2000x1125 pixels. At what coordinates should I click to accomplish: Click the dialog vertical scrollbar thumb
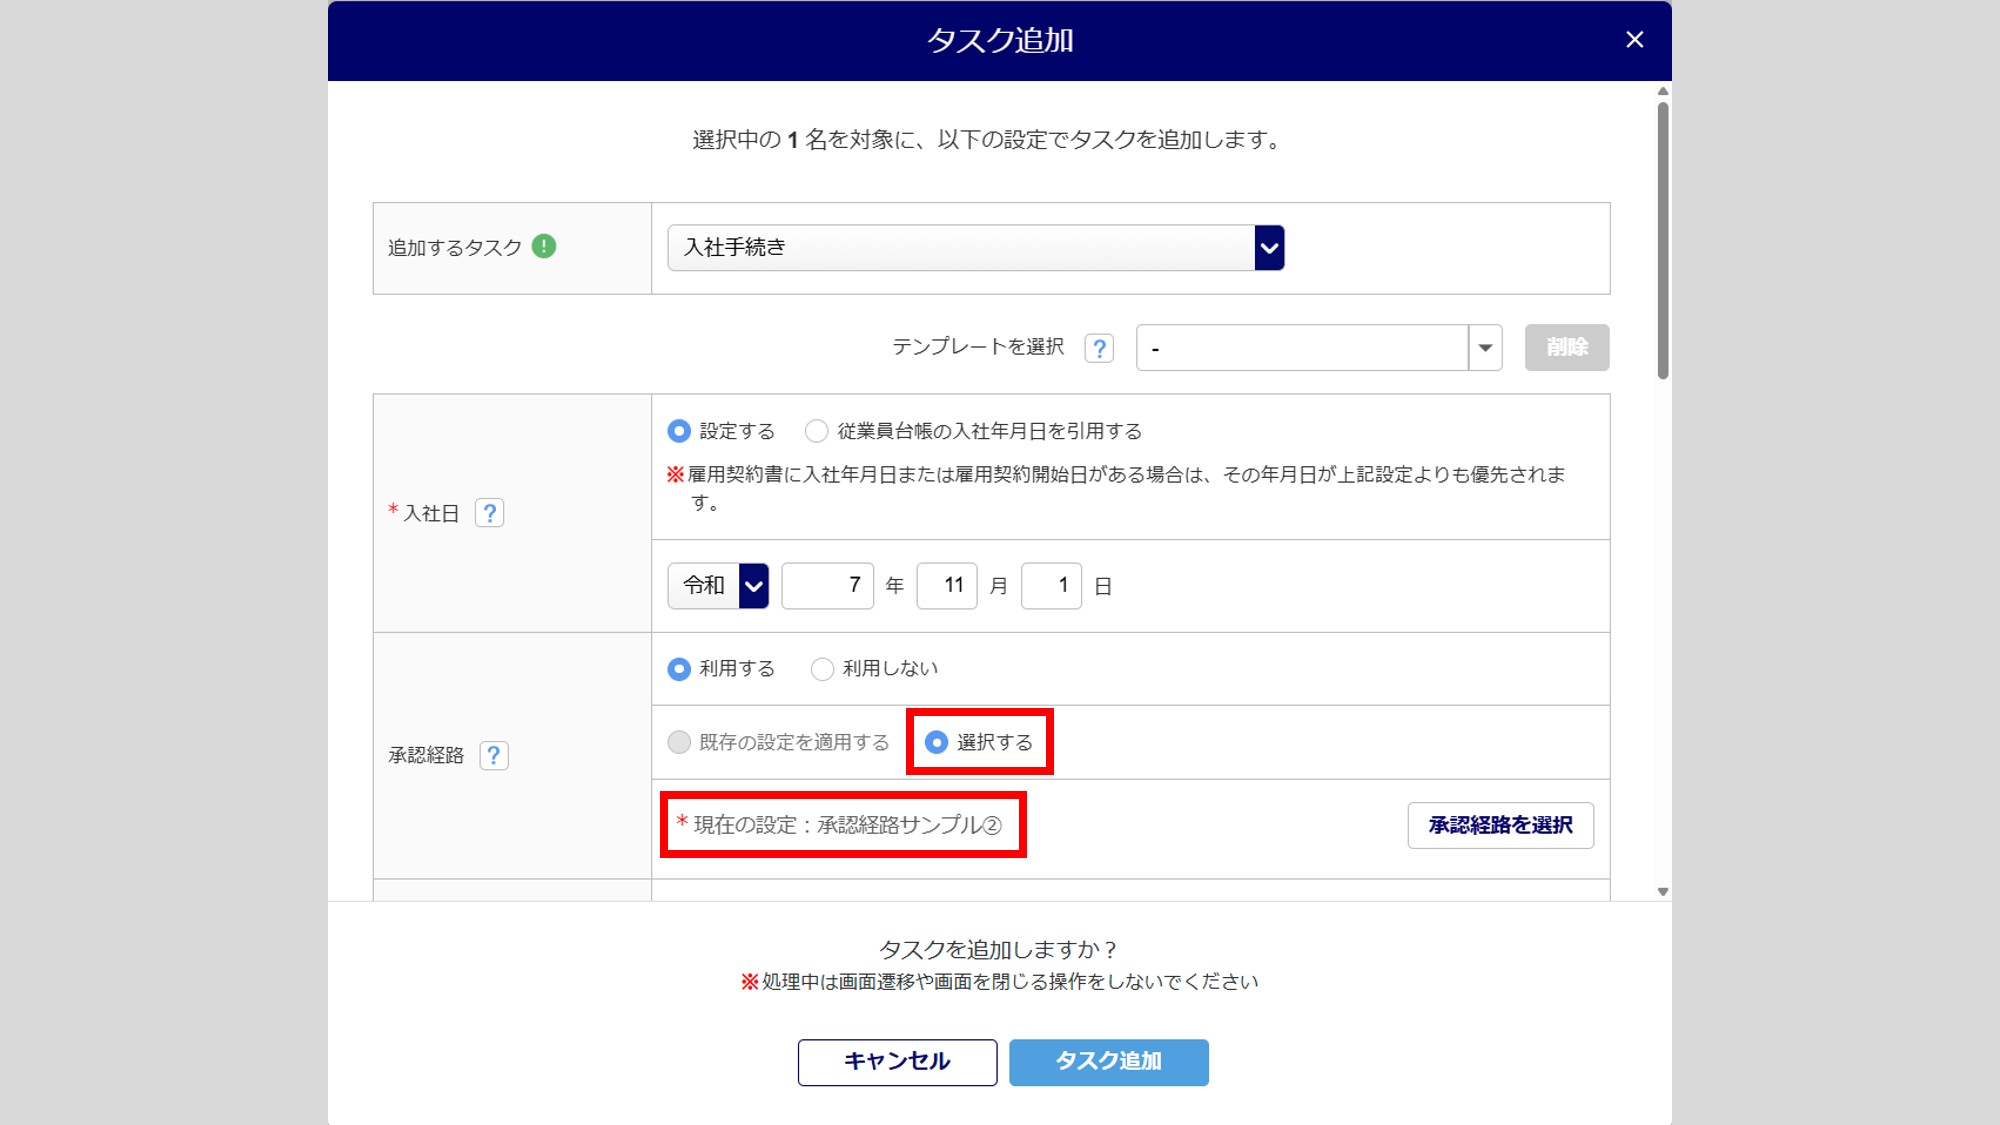click(x=1663, y=240)
